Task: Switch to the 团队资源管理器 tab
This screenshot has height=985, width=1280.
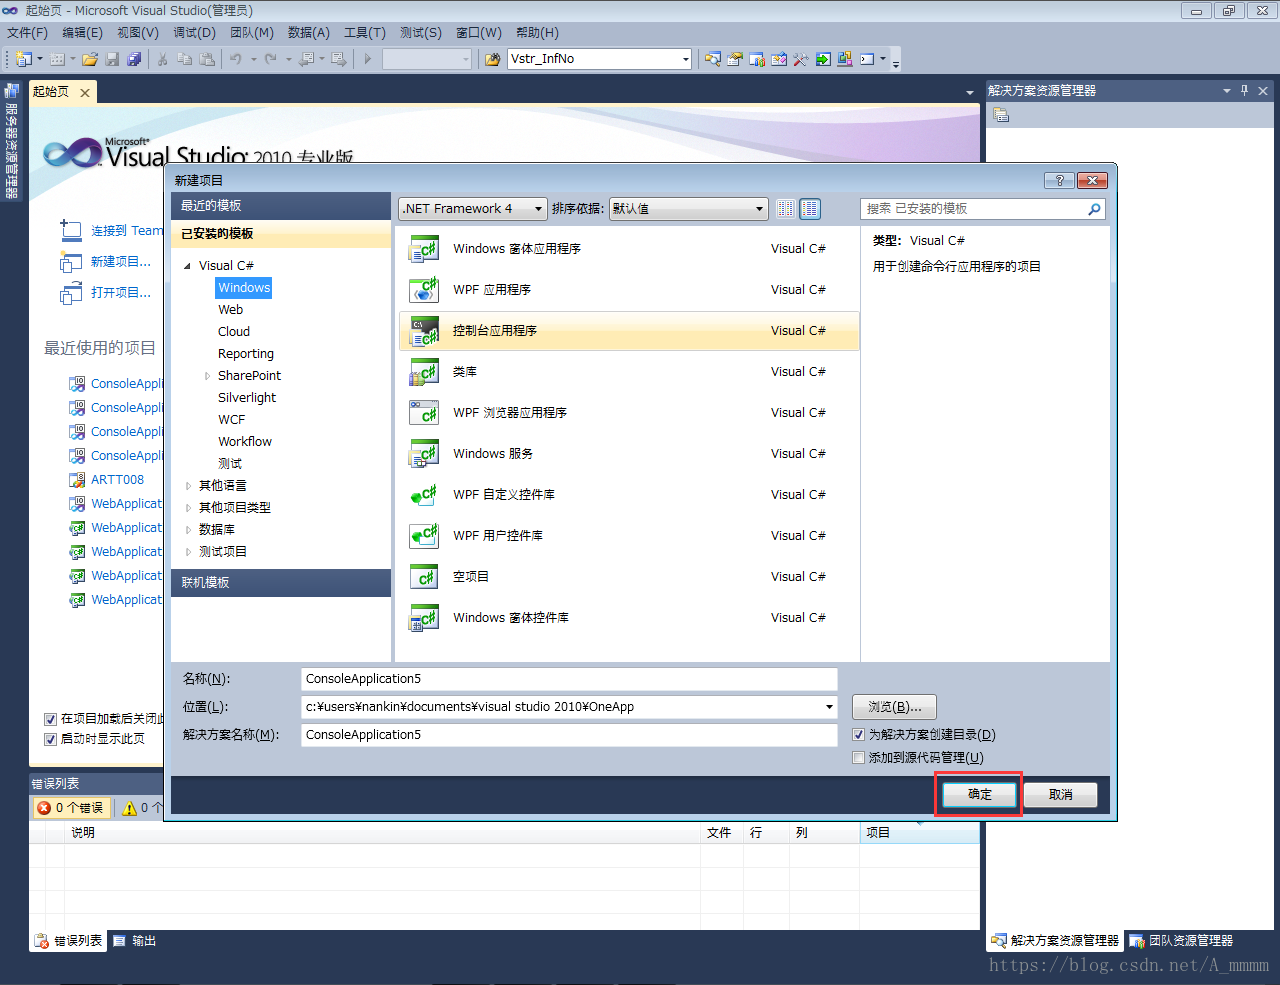Action: point(1181,941)
